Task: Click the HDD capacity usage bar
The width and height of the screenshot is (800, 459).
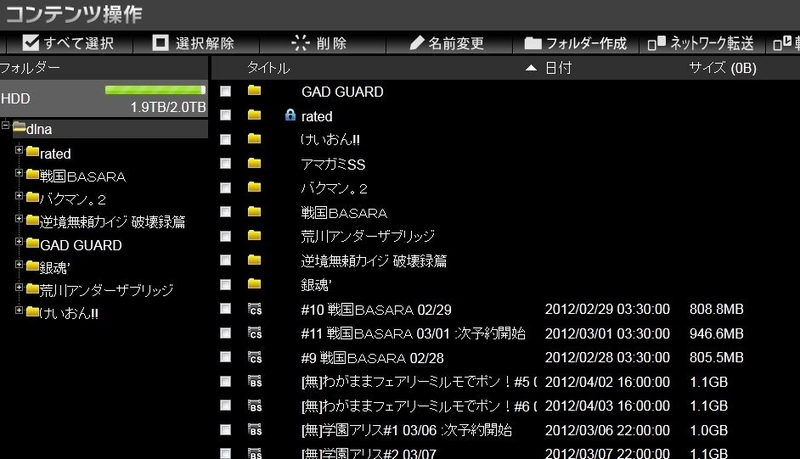Action: [x=155, y=90]
